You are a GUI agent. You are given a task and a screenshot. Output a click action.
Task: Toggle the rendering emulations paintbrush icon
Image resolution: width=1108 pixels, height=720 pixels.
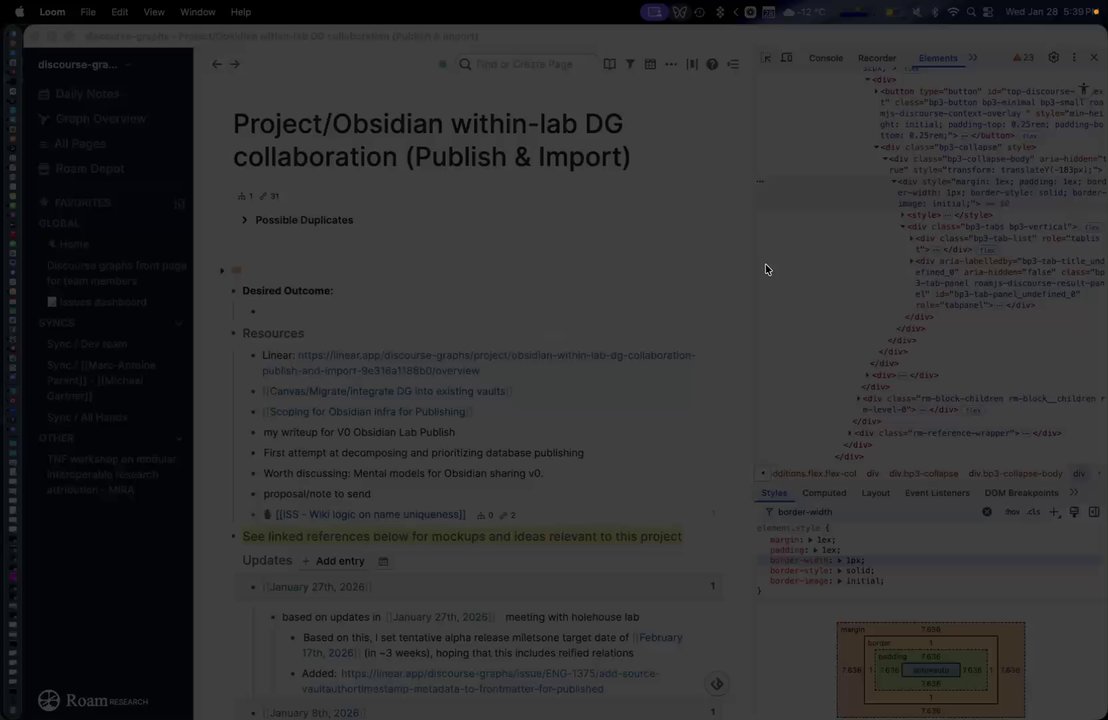coord(1074,512)
